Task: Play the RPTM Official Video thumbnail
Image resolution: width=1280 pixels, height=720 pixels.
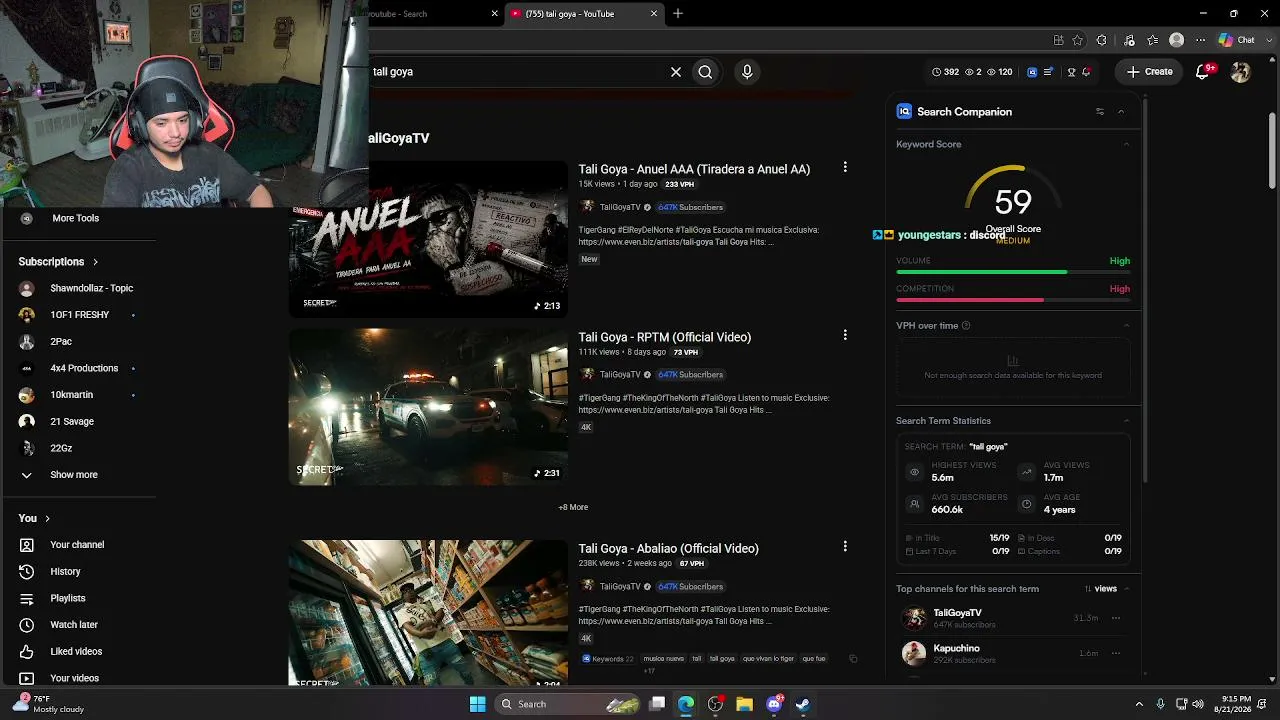Action: 428,407
